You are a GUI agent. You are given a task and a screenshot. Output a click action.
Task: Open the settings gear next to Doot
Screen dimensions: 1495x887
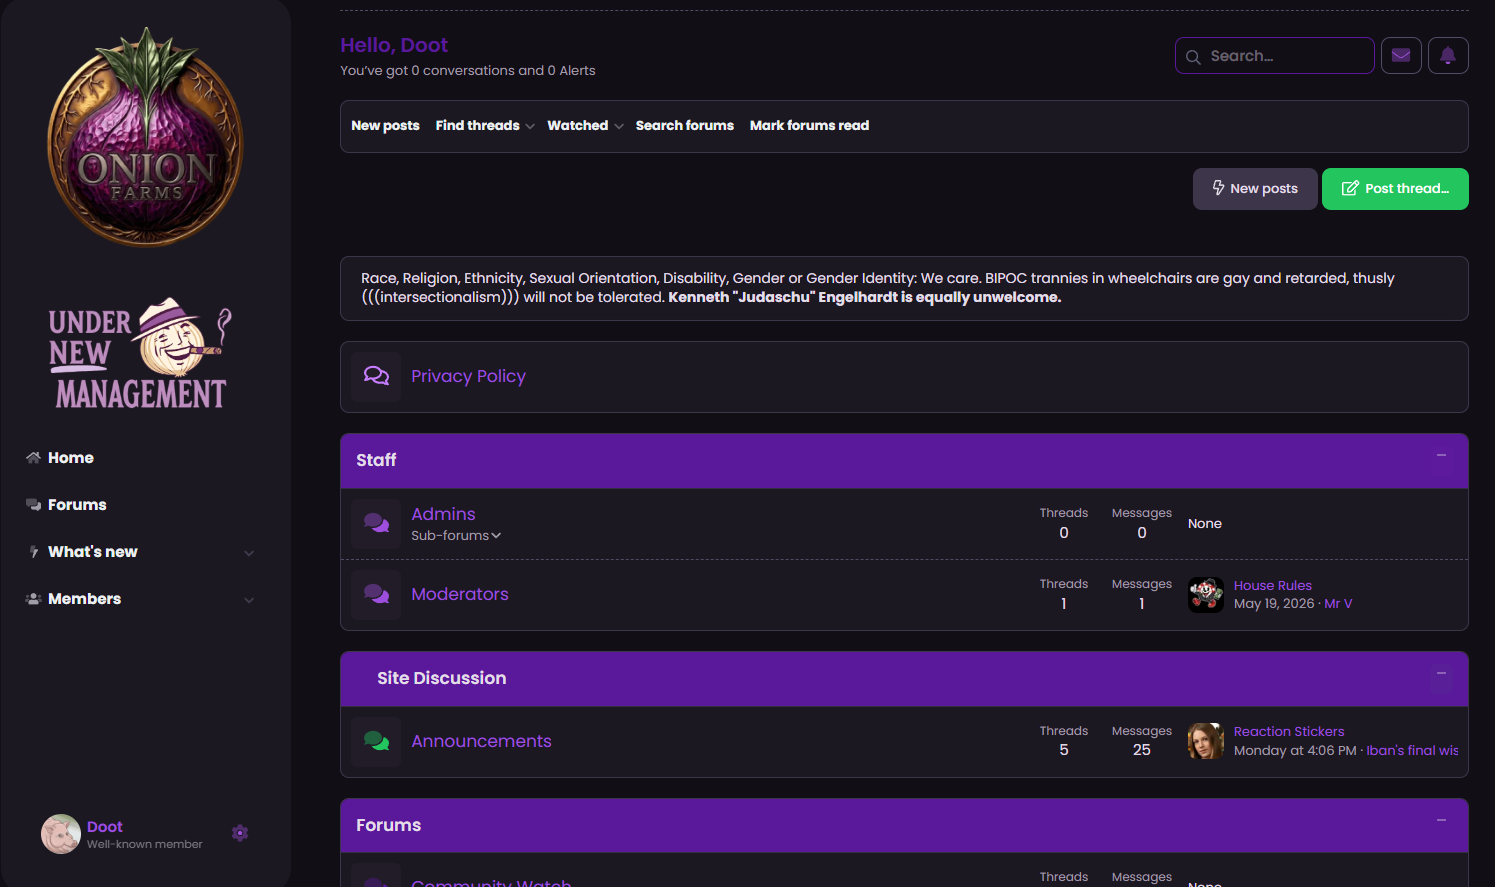240,833
